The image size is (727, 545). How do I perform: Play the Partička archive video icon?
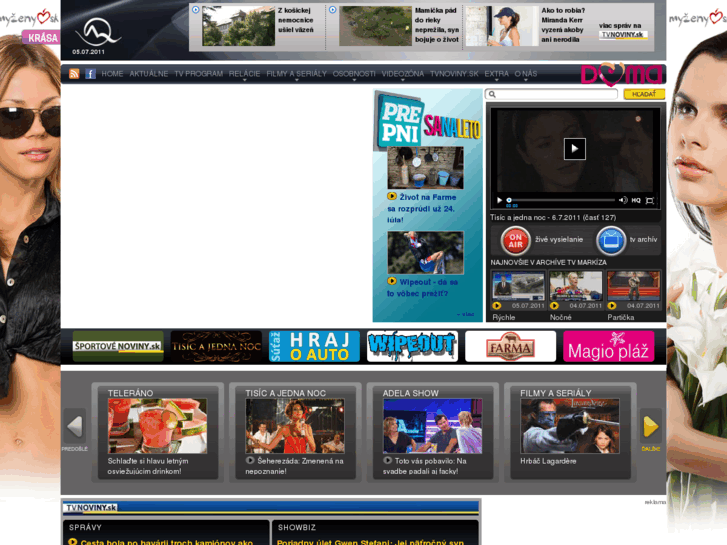pos(612,306)
